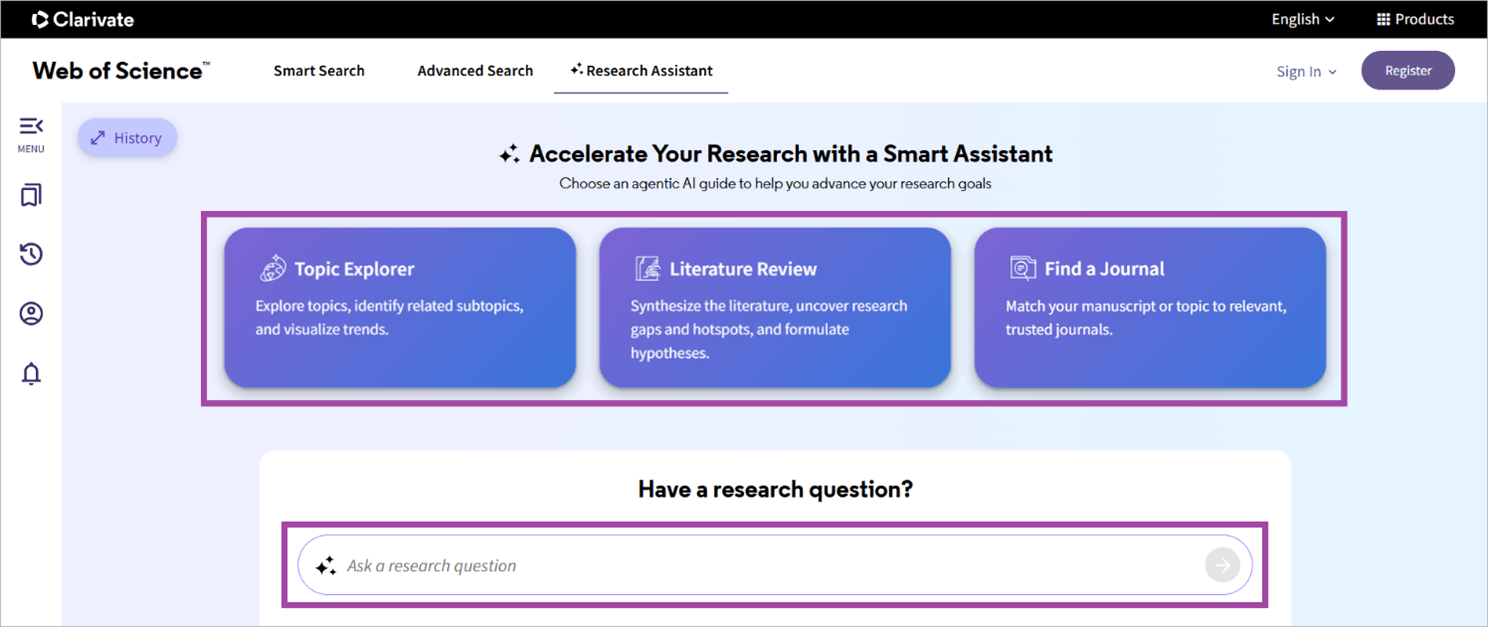The width and height of the screenshot is (1488, 627).
Task: Open the Sign In dropdown
Action: pos(1306,71)
